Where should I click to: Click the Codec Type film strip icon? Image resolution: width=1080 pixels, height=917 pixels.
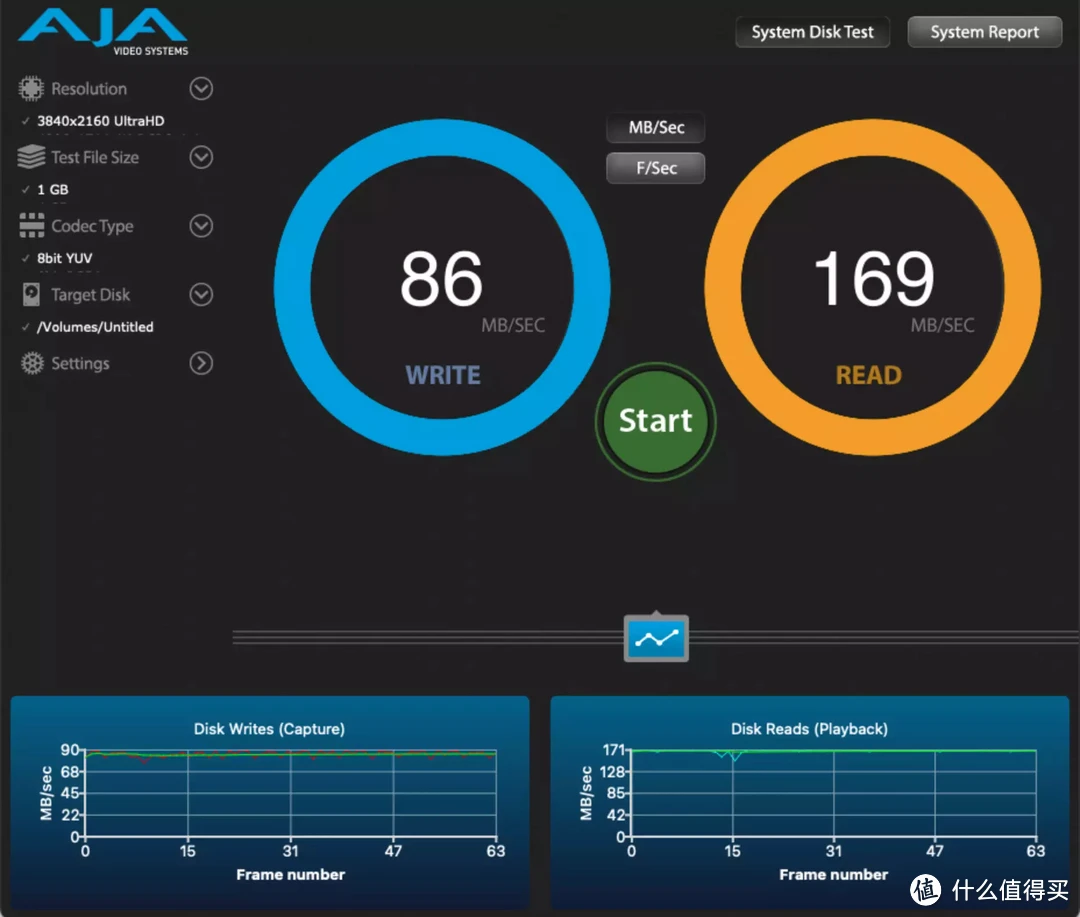[32, 225]
